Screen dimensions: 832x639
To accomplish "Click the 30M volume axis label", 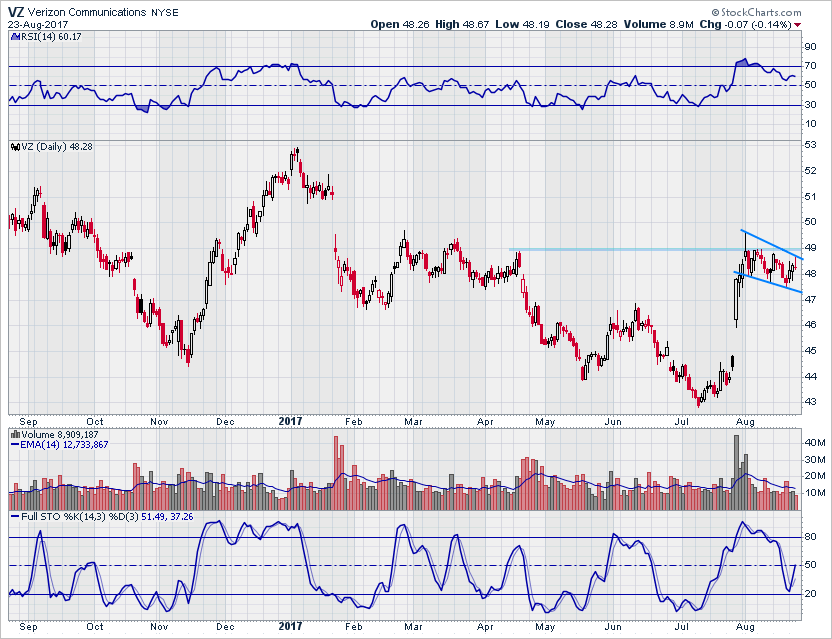I will 814,460.
